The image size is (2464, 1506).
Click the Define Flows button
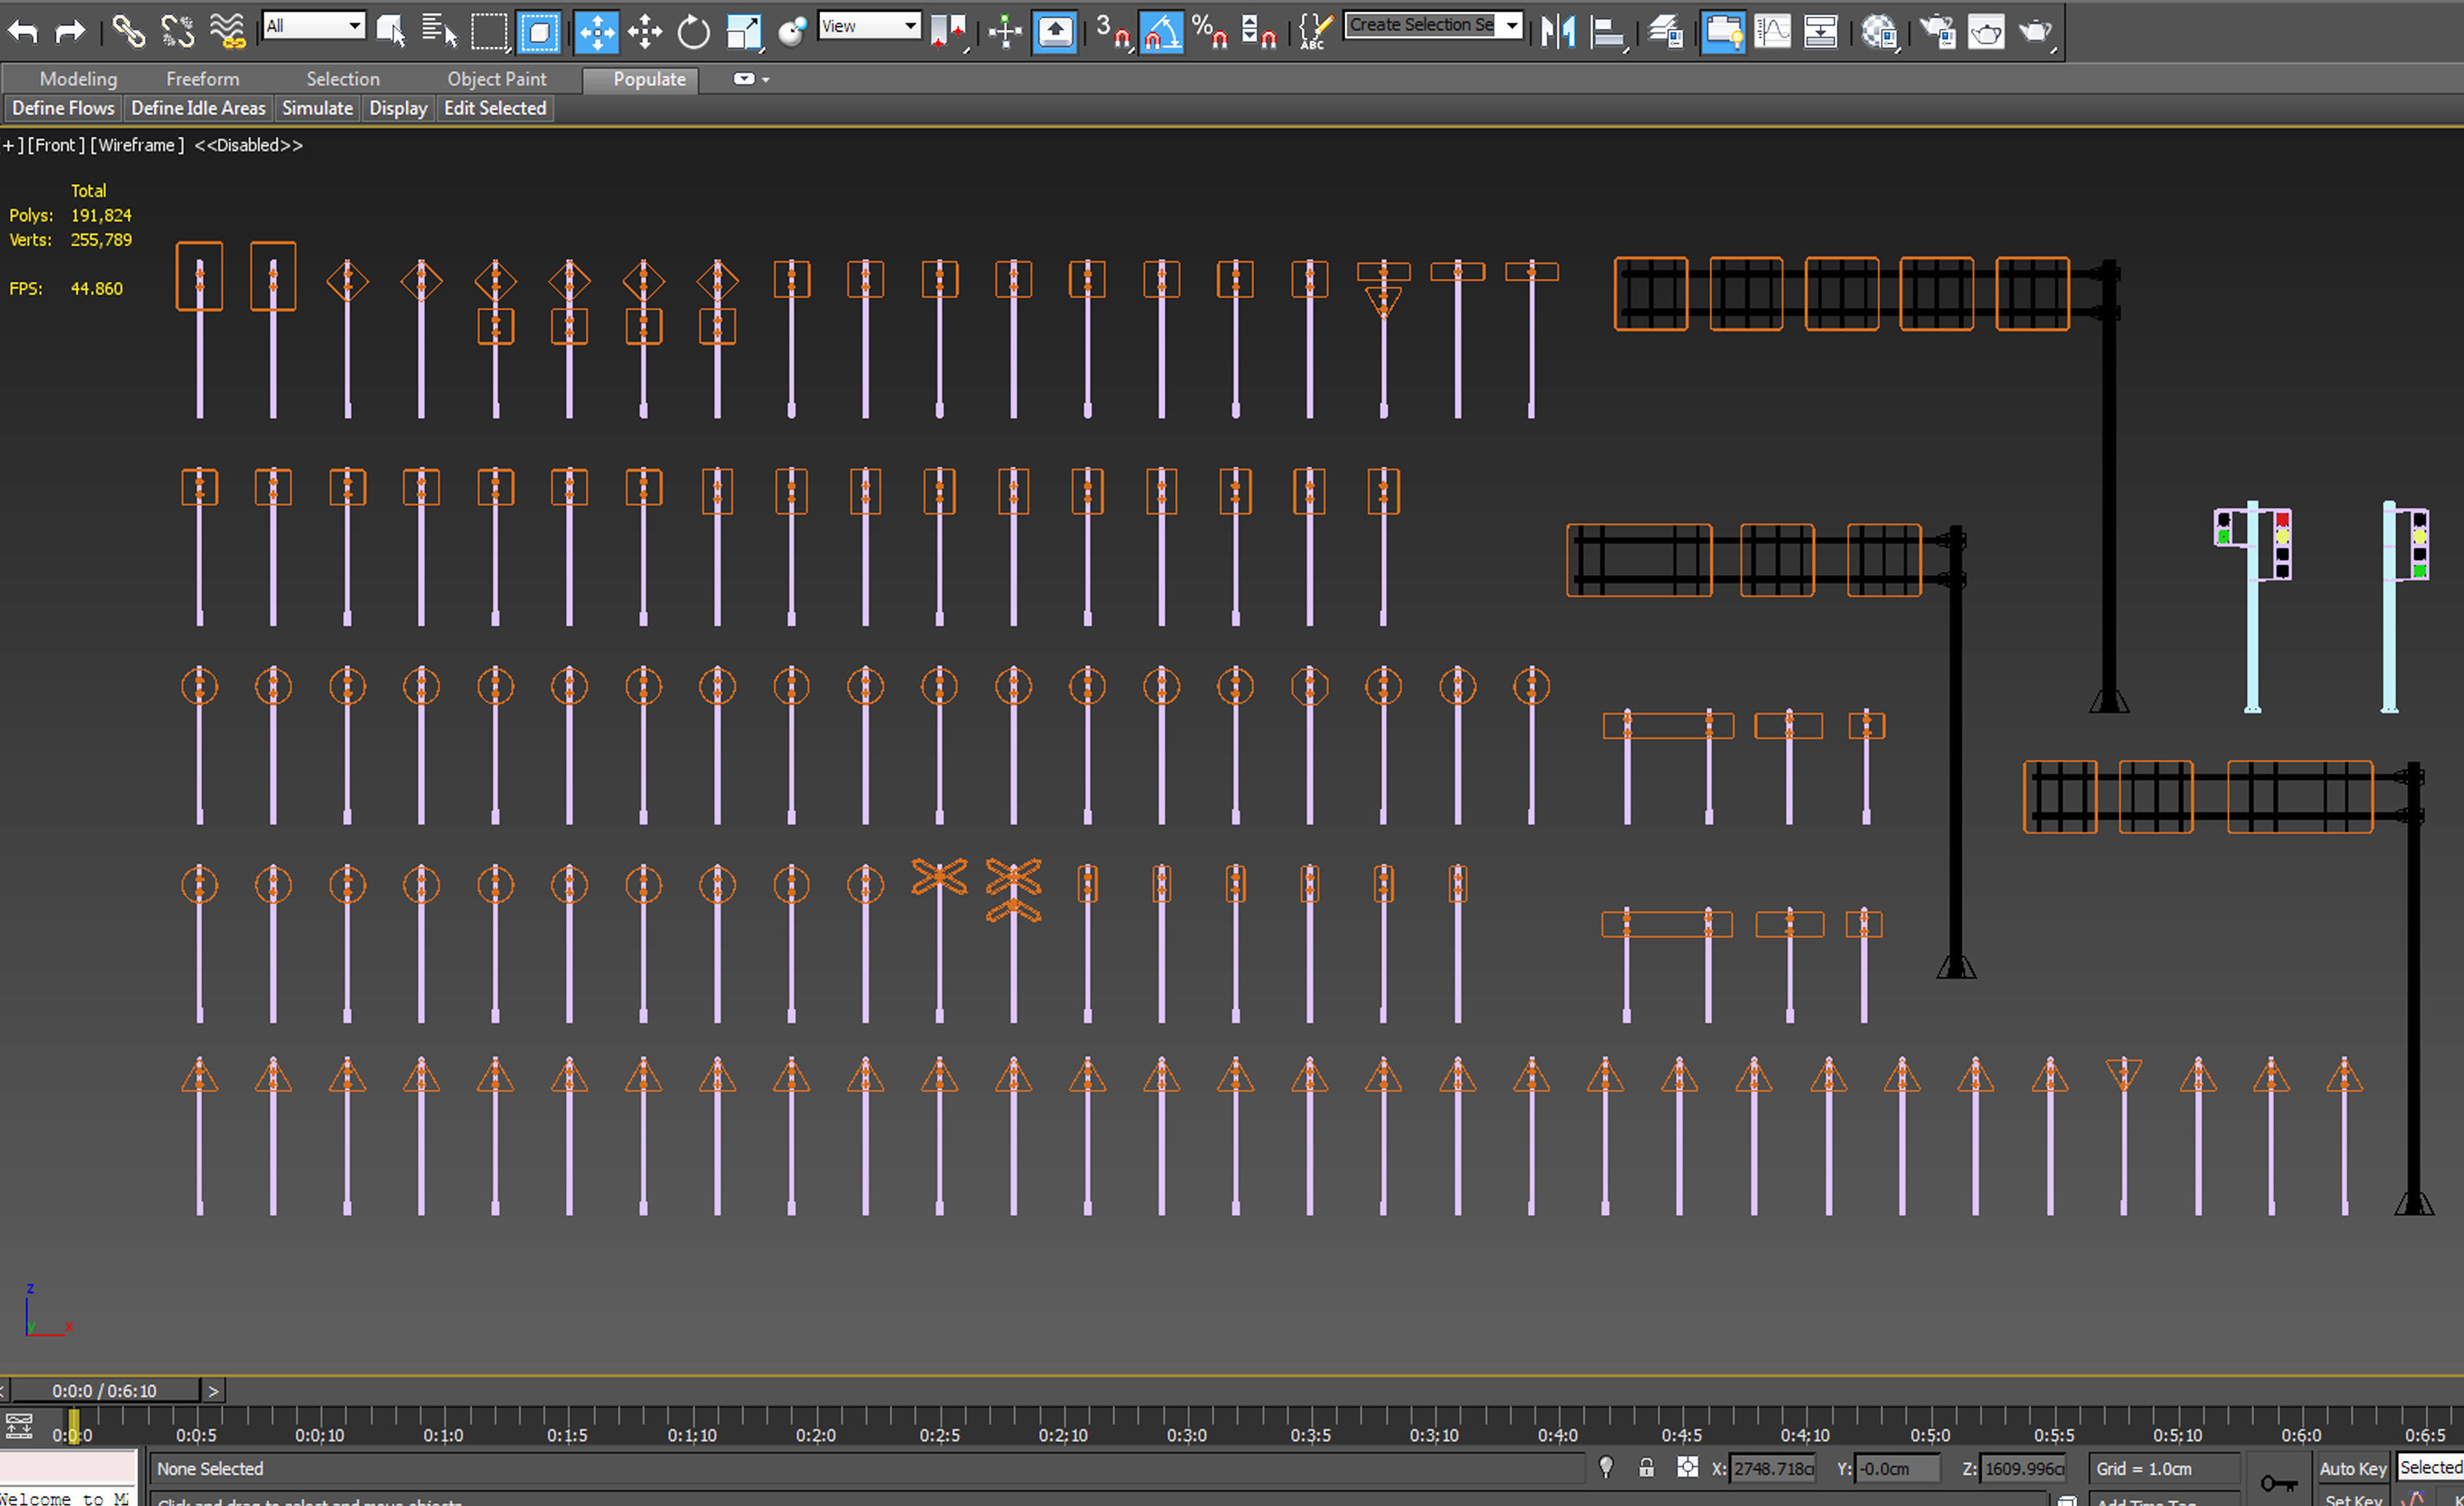[63, 108]
